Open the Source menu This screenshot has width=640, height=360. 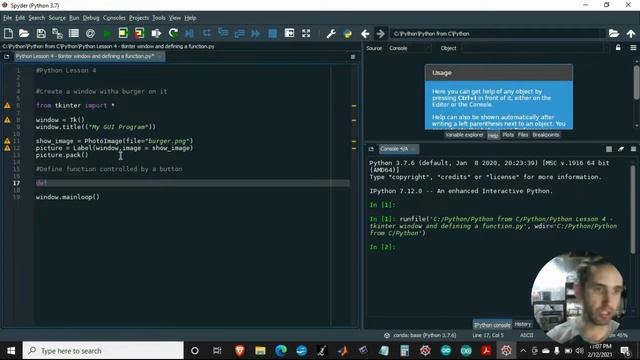tap(57, 18)
